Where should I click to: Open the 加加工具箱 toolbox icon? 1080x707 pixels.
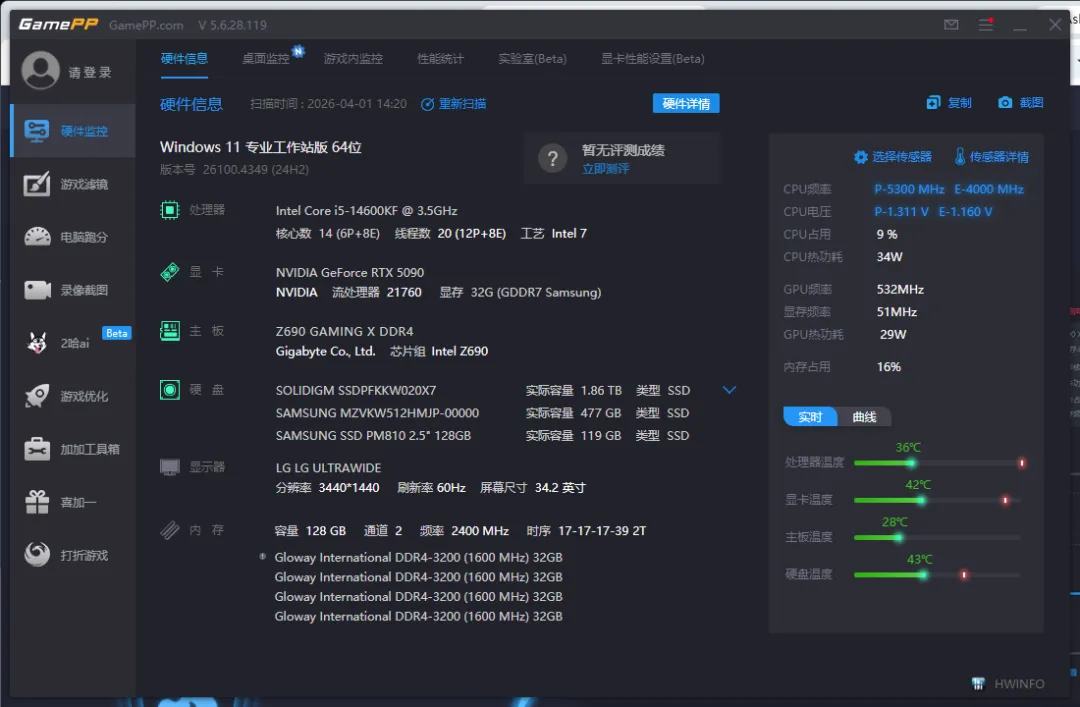click(37, 449)
